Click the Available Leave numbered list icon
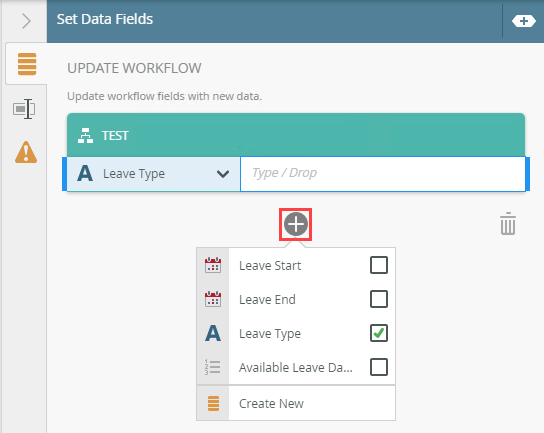This screenshot has height=433, width=544. 213,367
